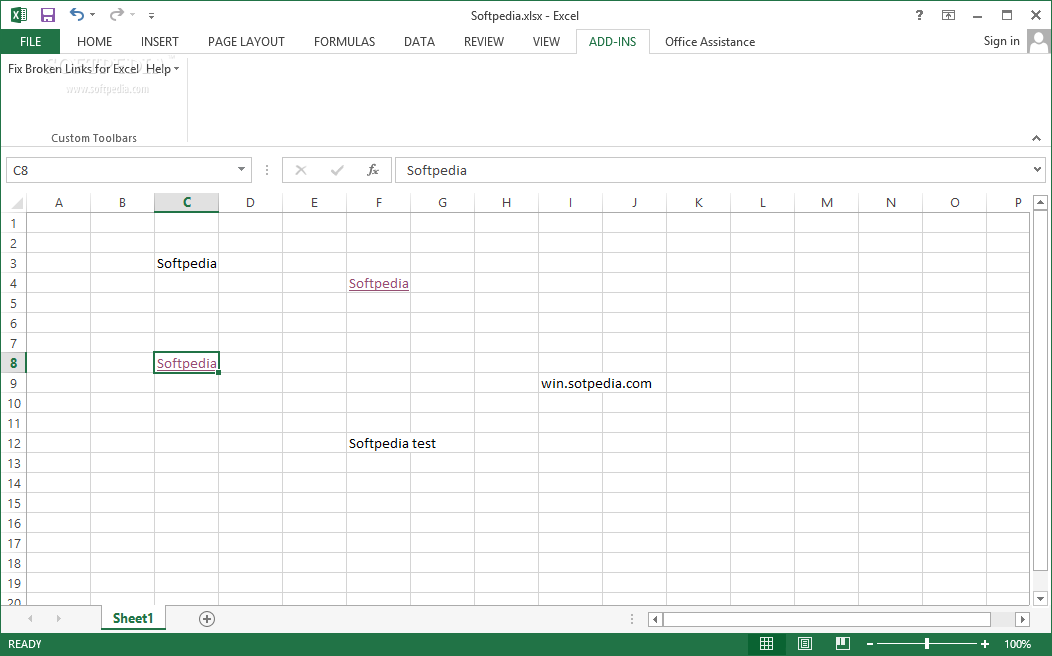Click Sign in link
Image resolution: width=1052 pixels, height=656 pixels.
tap(1001, 41)
